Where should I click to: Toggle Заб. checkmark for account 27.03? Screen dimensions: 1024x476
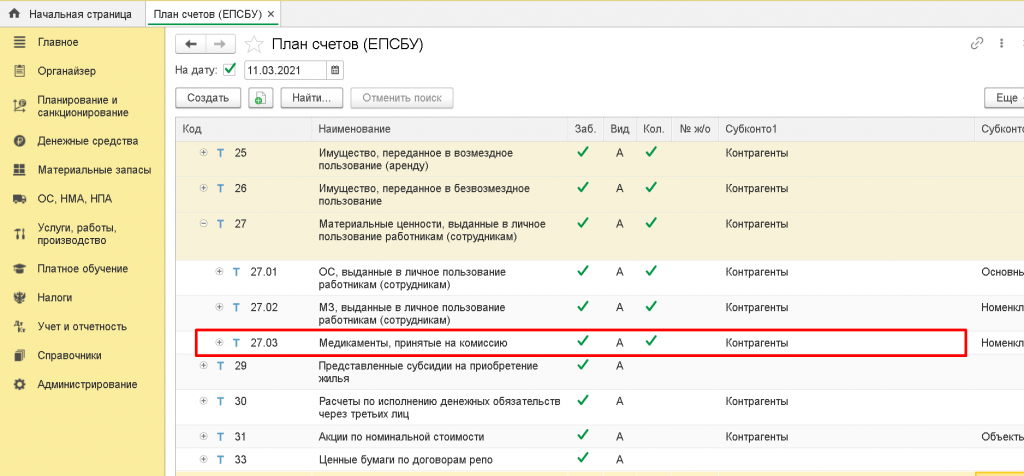pyautogui.click(x=583, y=342)
